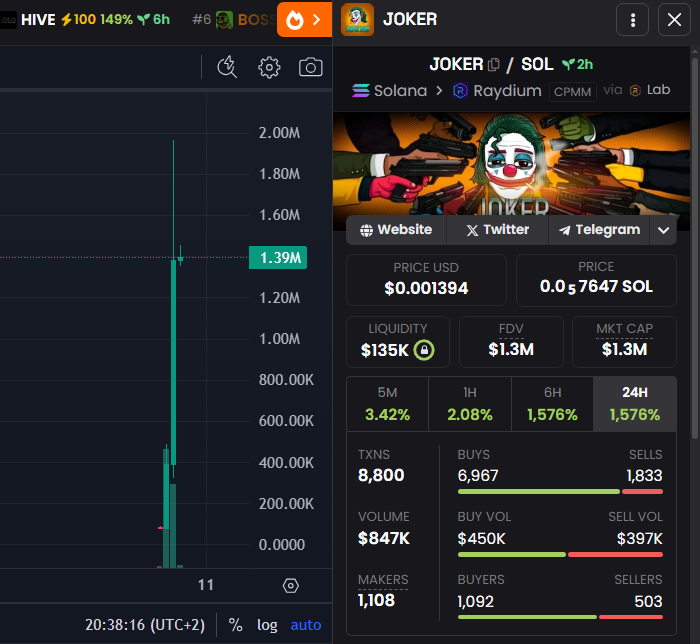Click the liquidity lock icon
The height and width of the screenshot is (644, 700).
[x=424, y=350]
